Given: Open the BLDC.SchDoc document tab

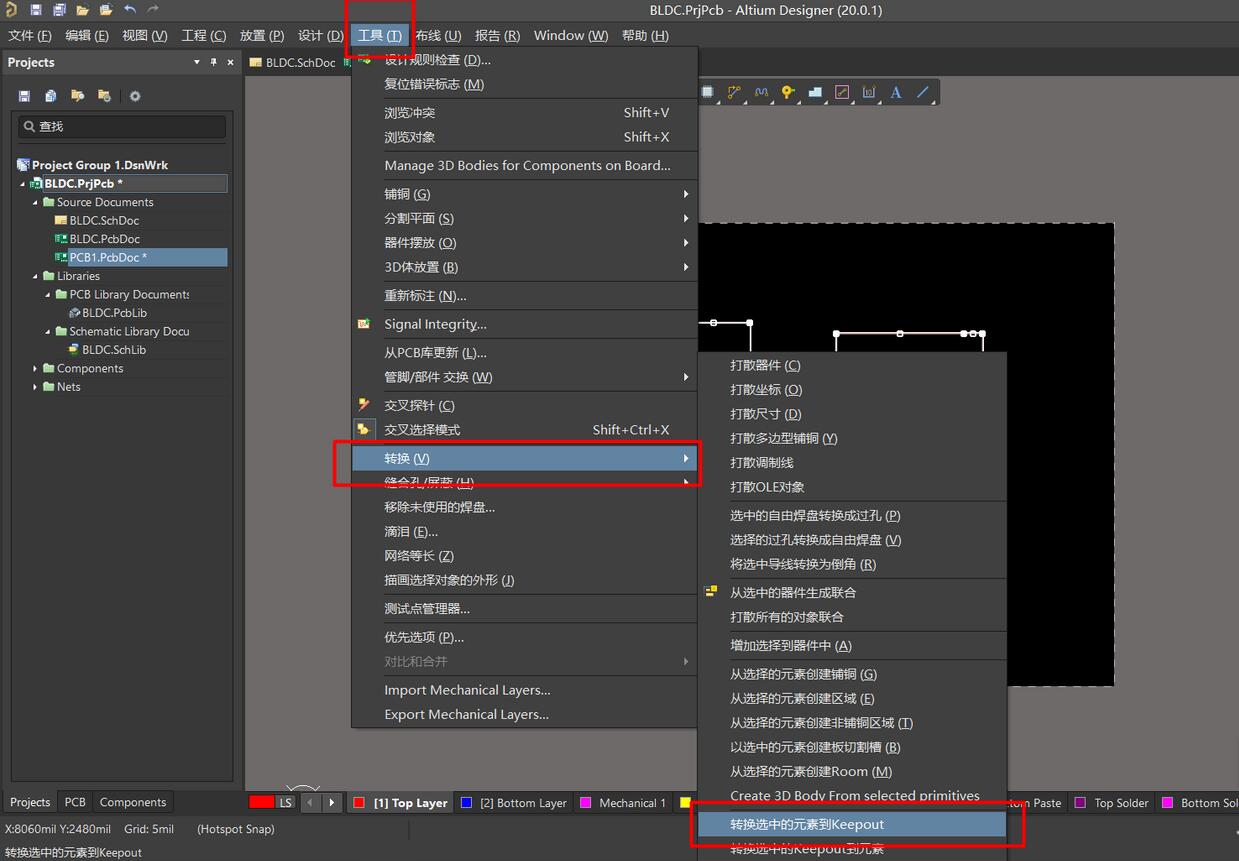Looking at the screenshot, I should coord(293,62).
